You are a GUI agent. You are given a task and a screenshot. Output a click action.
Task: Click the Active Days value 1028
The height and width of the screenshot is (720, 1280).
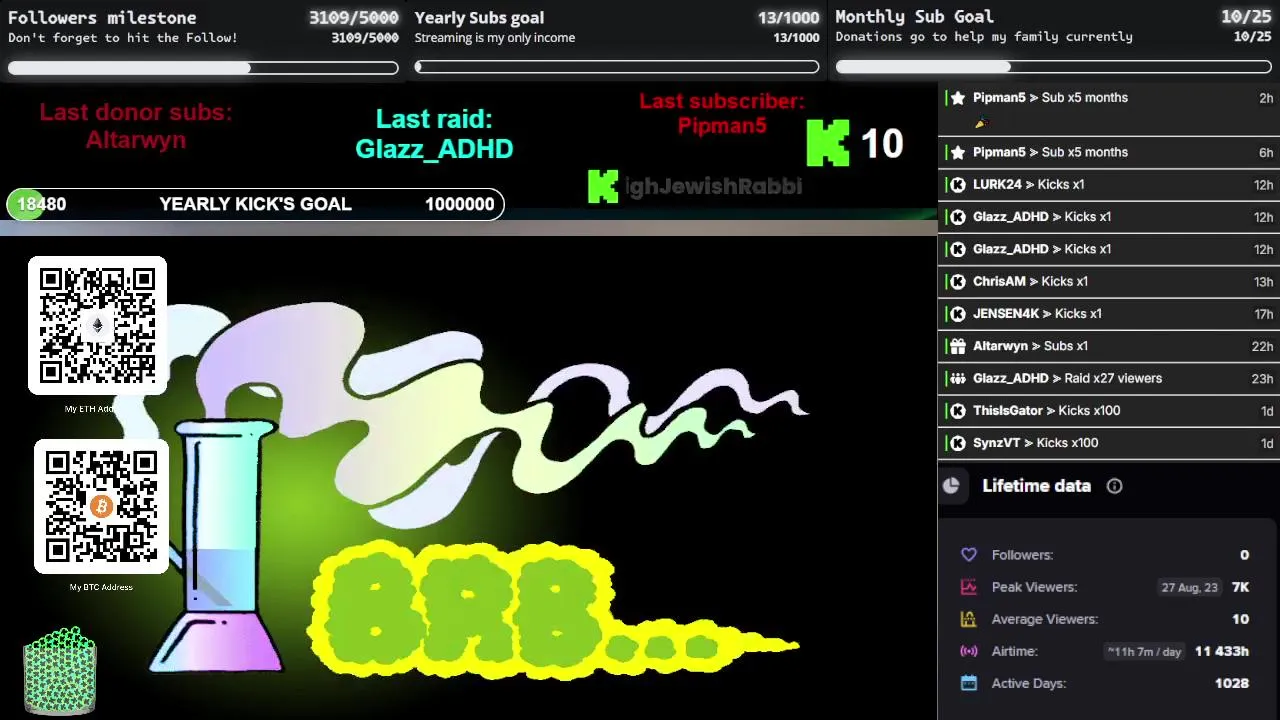point(1231,684)
